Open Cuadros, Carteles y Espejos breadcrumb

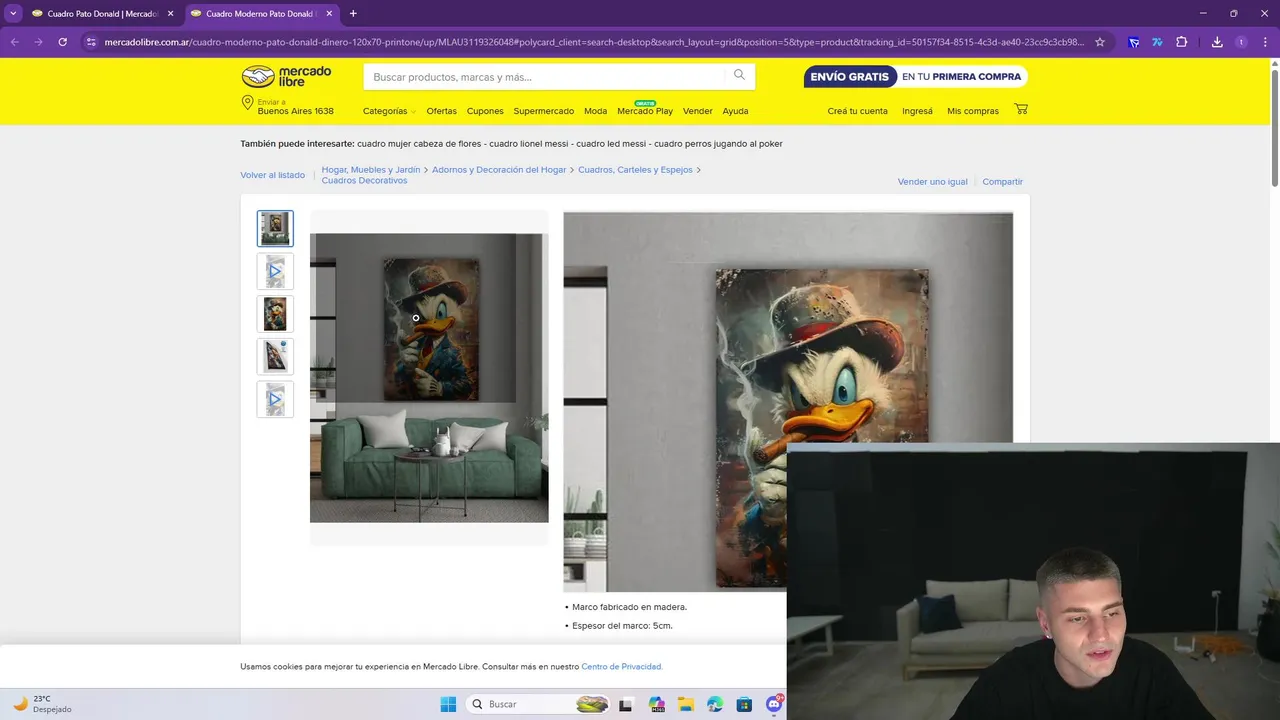pos(635,170)
